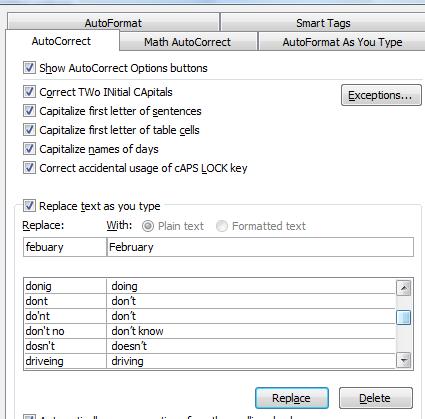This screenshot has width=425, height=419.
Task: Toggle Capitalize first letter of sentences
Action: tap(29, 111)
